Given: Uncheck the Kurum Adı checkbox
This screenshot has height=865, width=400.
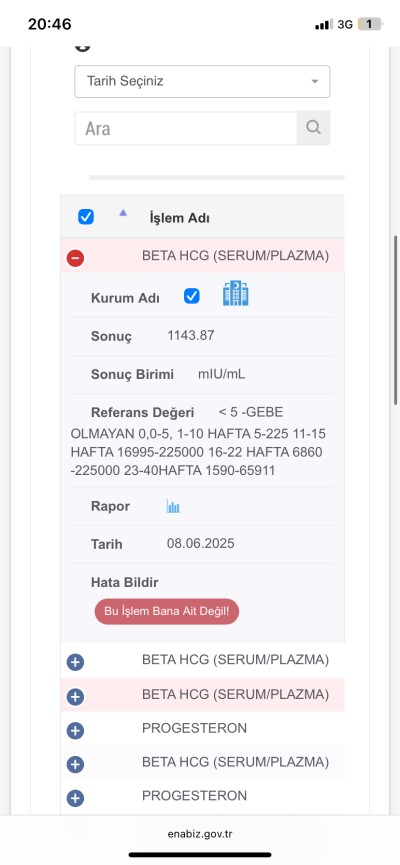Looking at the screenshot, I should coord(192,296).
